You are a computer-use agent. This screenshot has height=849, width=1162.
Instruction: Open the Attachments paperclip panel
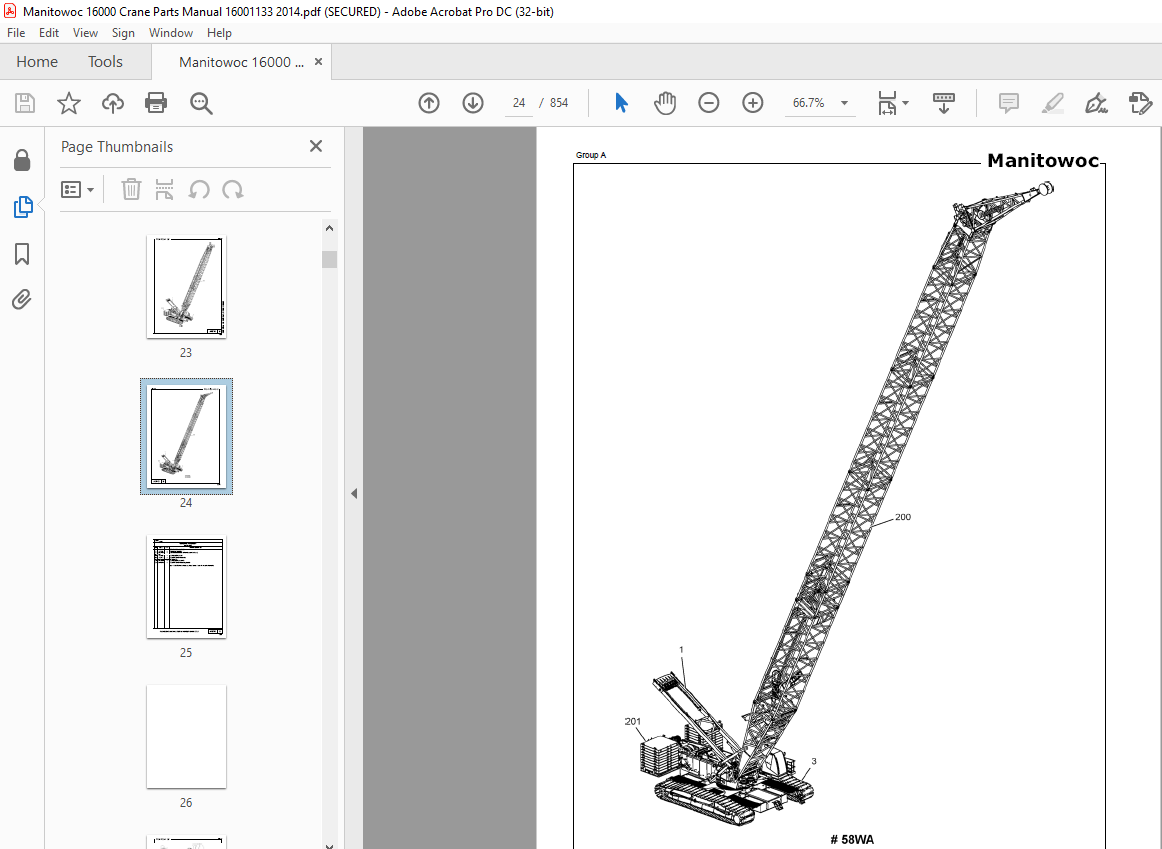click(x=22, y=300)
